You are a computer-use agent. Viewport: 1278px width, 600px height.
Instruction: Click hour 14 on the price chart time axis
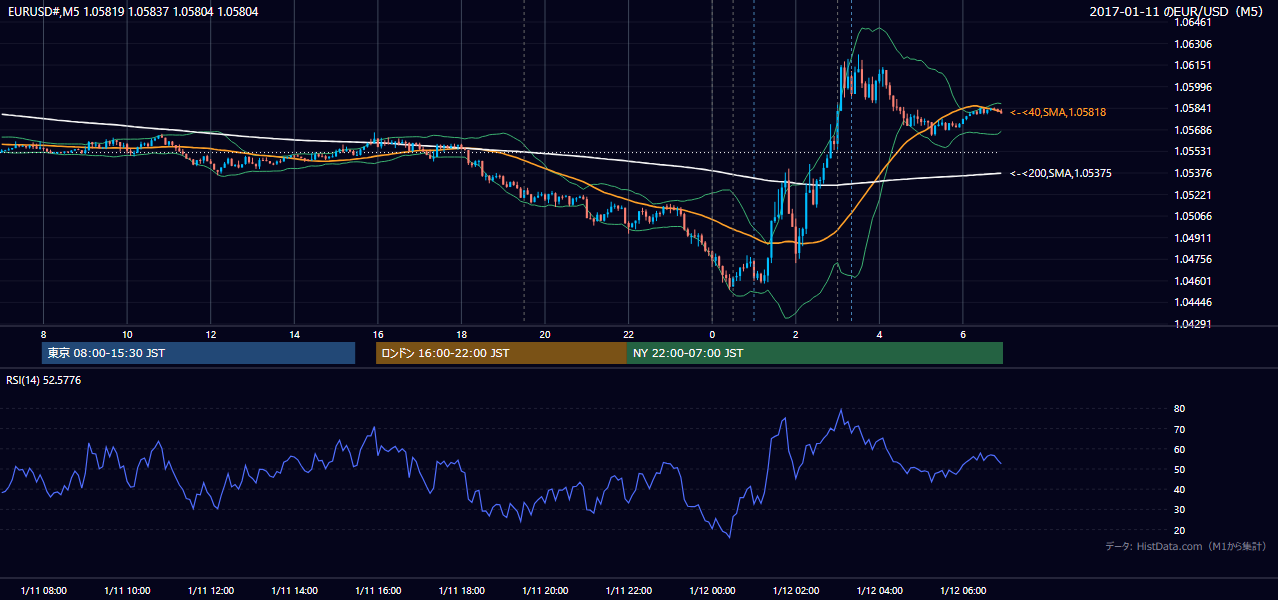(x=294, y=334)
